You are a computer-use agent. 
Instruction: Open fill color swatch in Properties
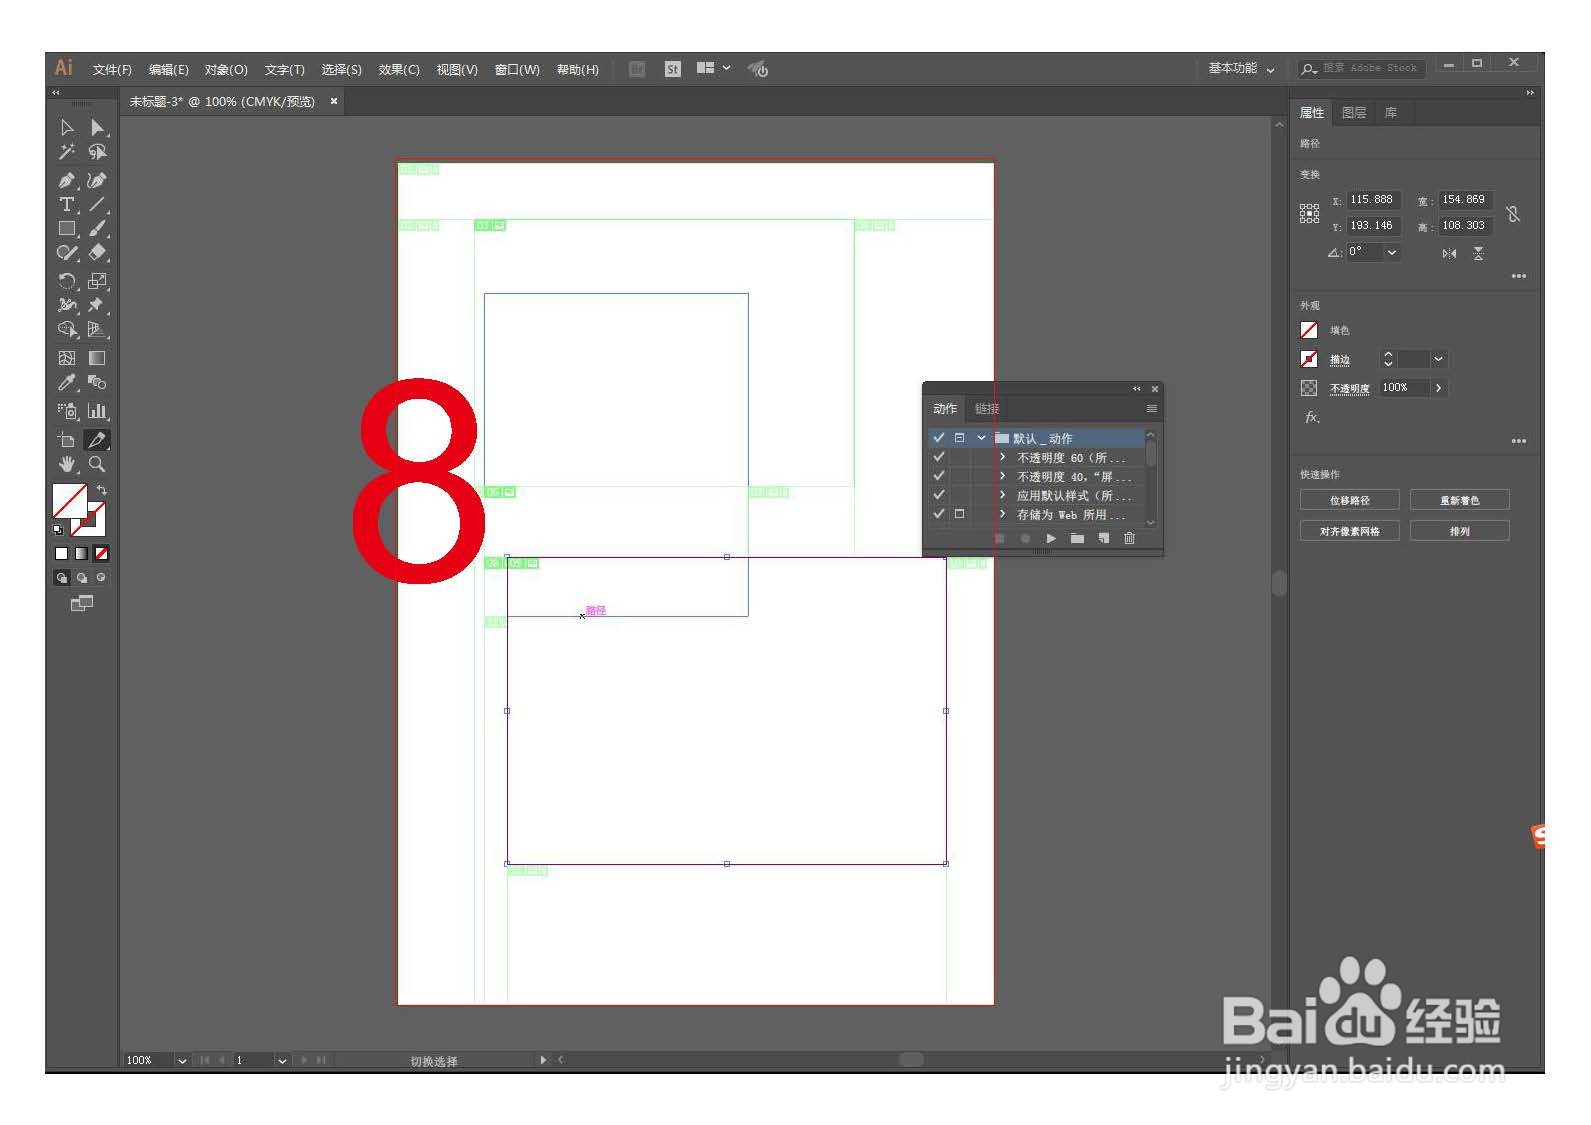coord(1309,330)
